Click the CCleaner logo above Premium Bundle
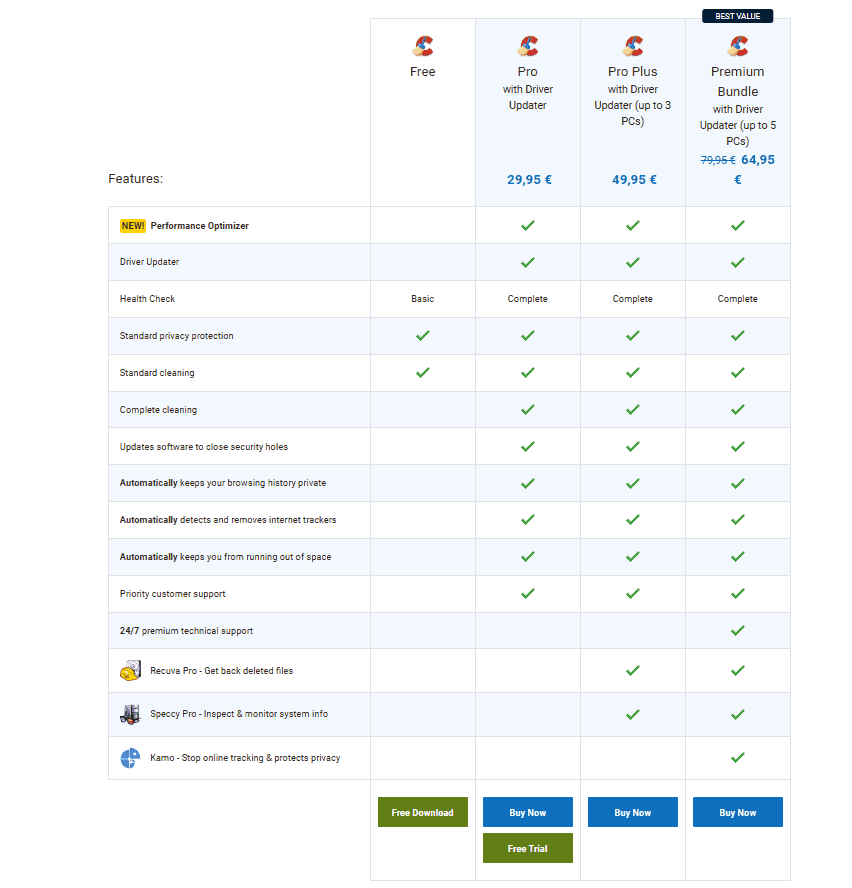The width and height of the screenshot is (852, 888). click(x=738, y=46)
